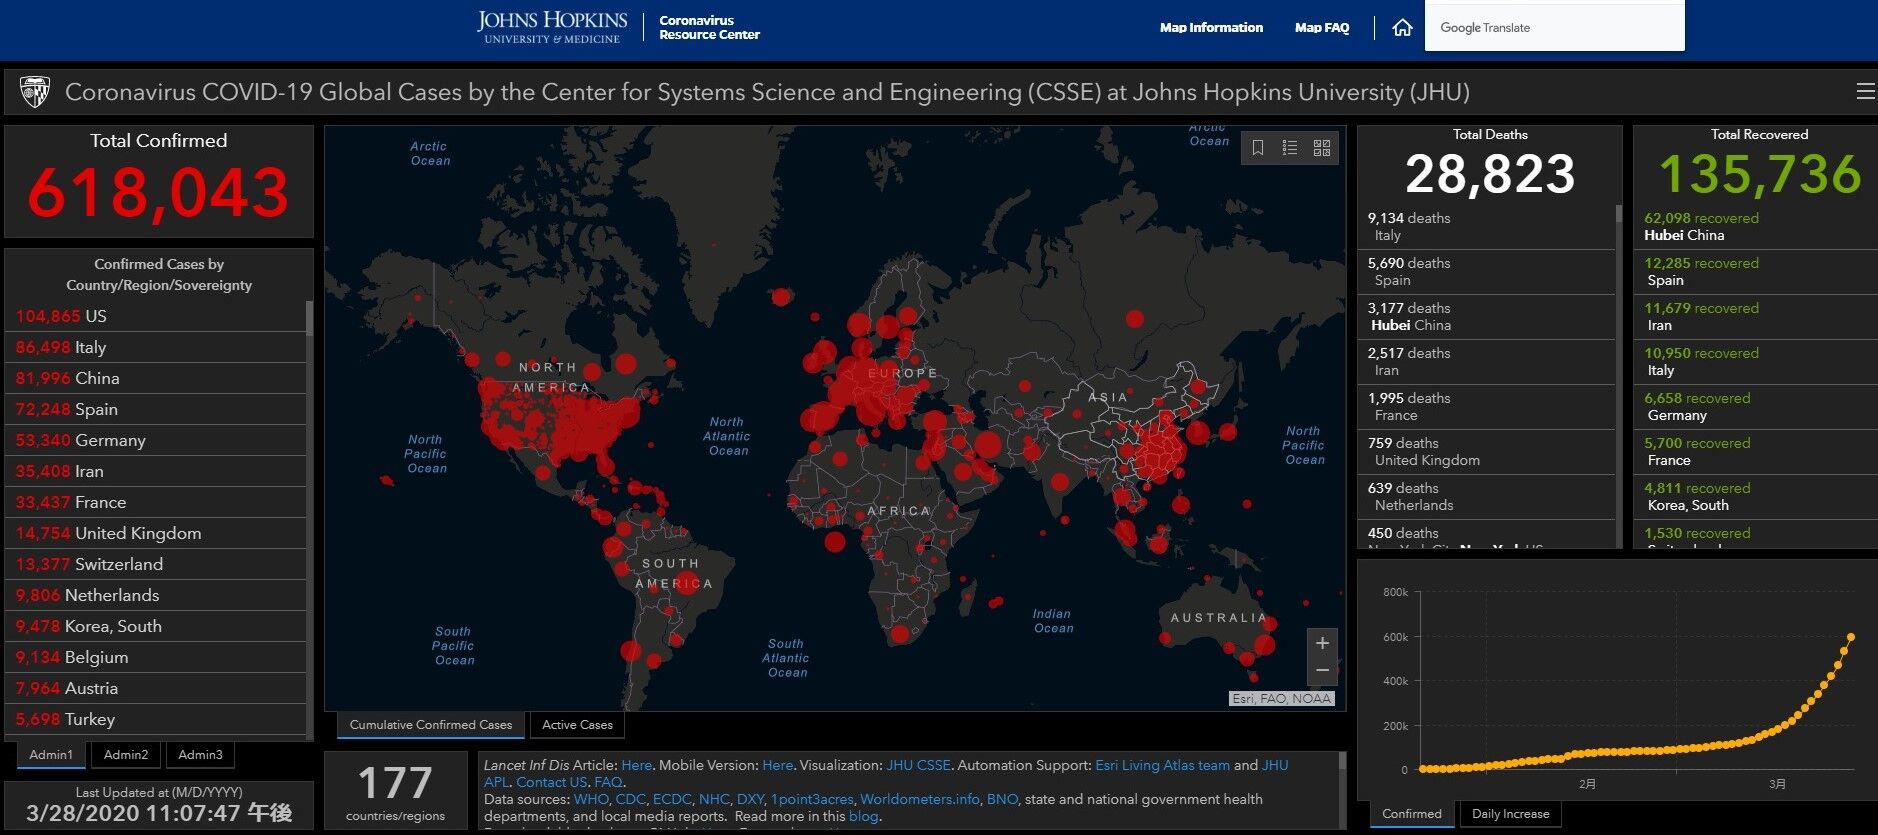Open the map legend list icon
Image resolution: width=1878 pixels, height=835 pixels.
[x=1290, y=148]
